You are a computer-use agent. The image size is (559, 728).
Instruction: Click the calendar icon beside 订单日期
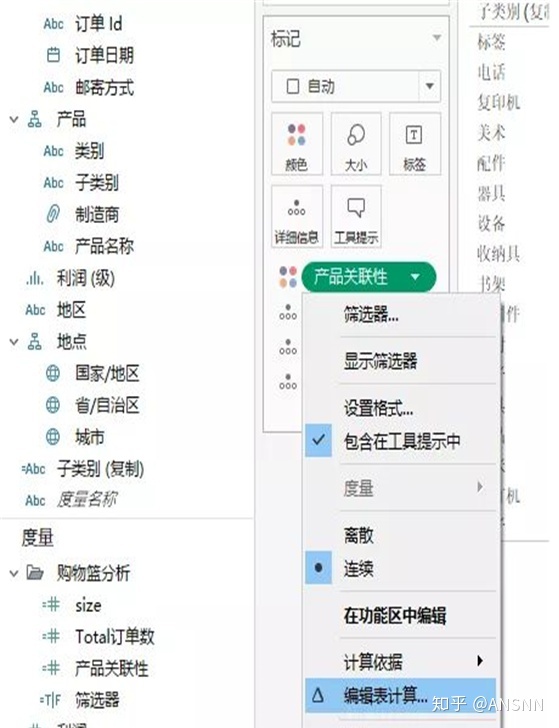click(x=53, y=55)
